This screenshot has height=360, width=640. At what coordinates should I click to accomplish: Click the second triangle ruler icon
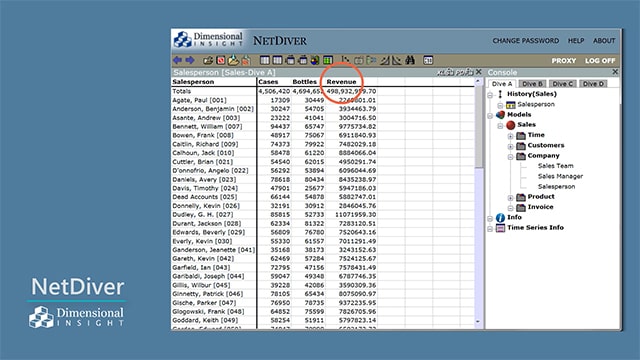click(x=396, y=60)
